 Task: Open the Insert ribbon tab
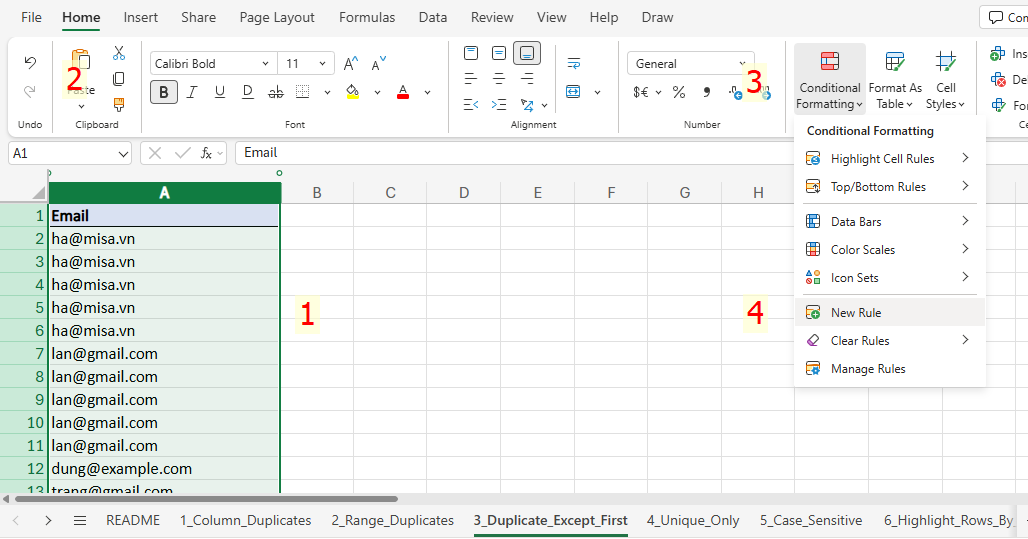pos(140,18)
